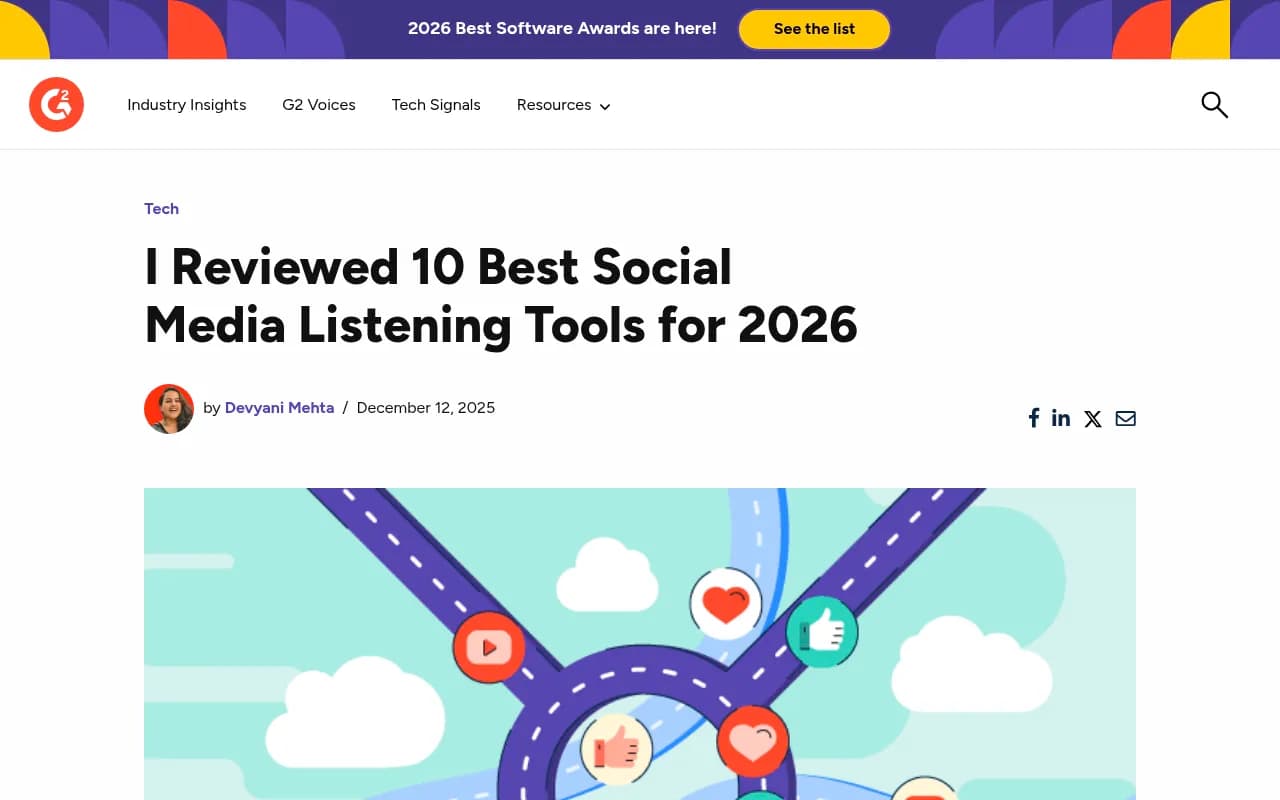Viewport: 1280px width, 800px height.
Task: Click the magnifying glass in the header
Action: click(x=1214, y=104)
